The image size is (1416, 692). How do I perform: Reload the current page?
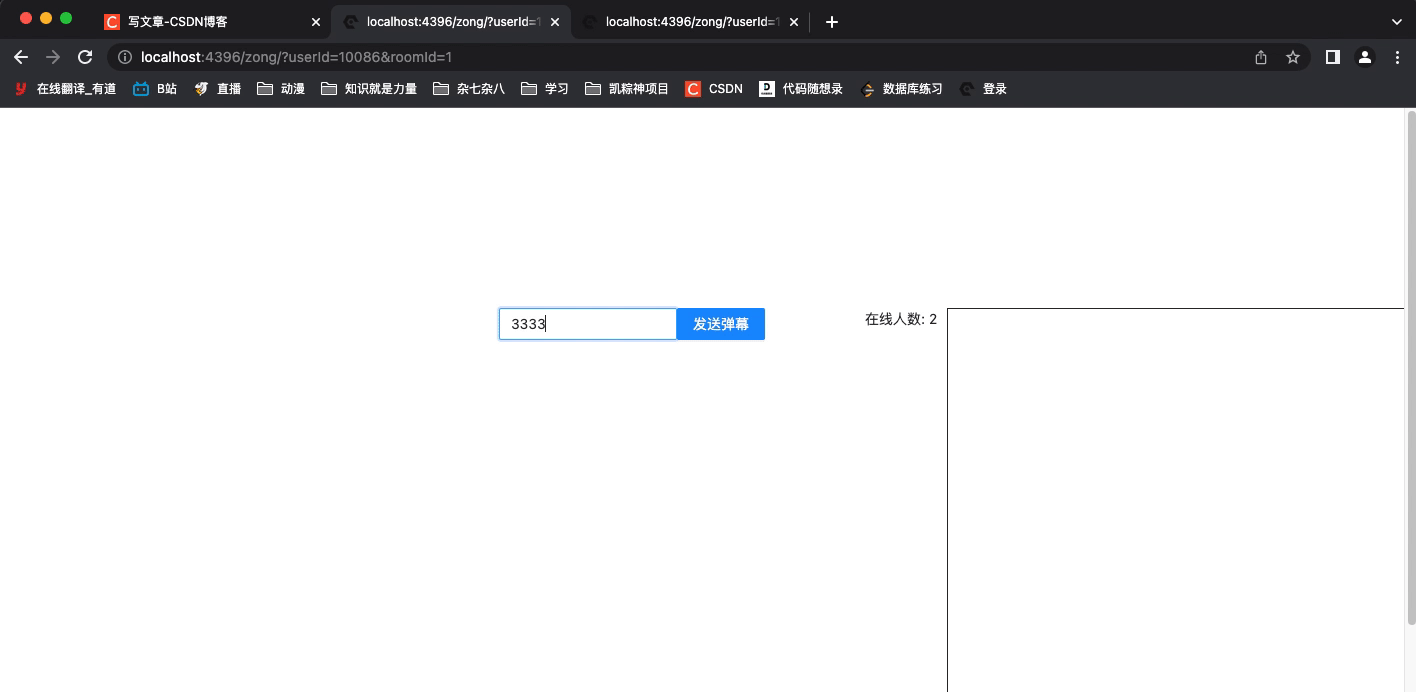85,57
